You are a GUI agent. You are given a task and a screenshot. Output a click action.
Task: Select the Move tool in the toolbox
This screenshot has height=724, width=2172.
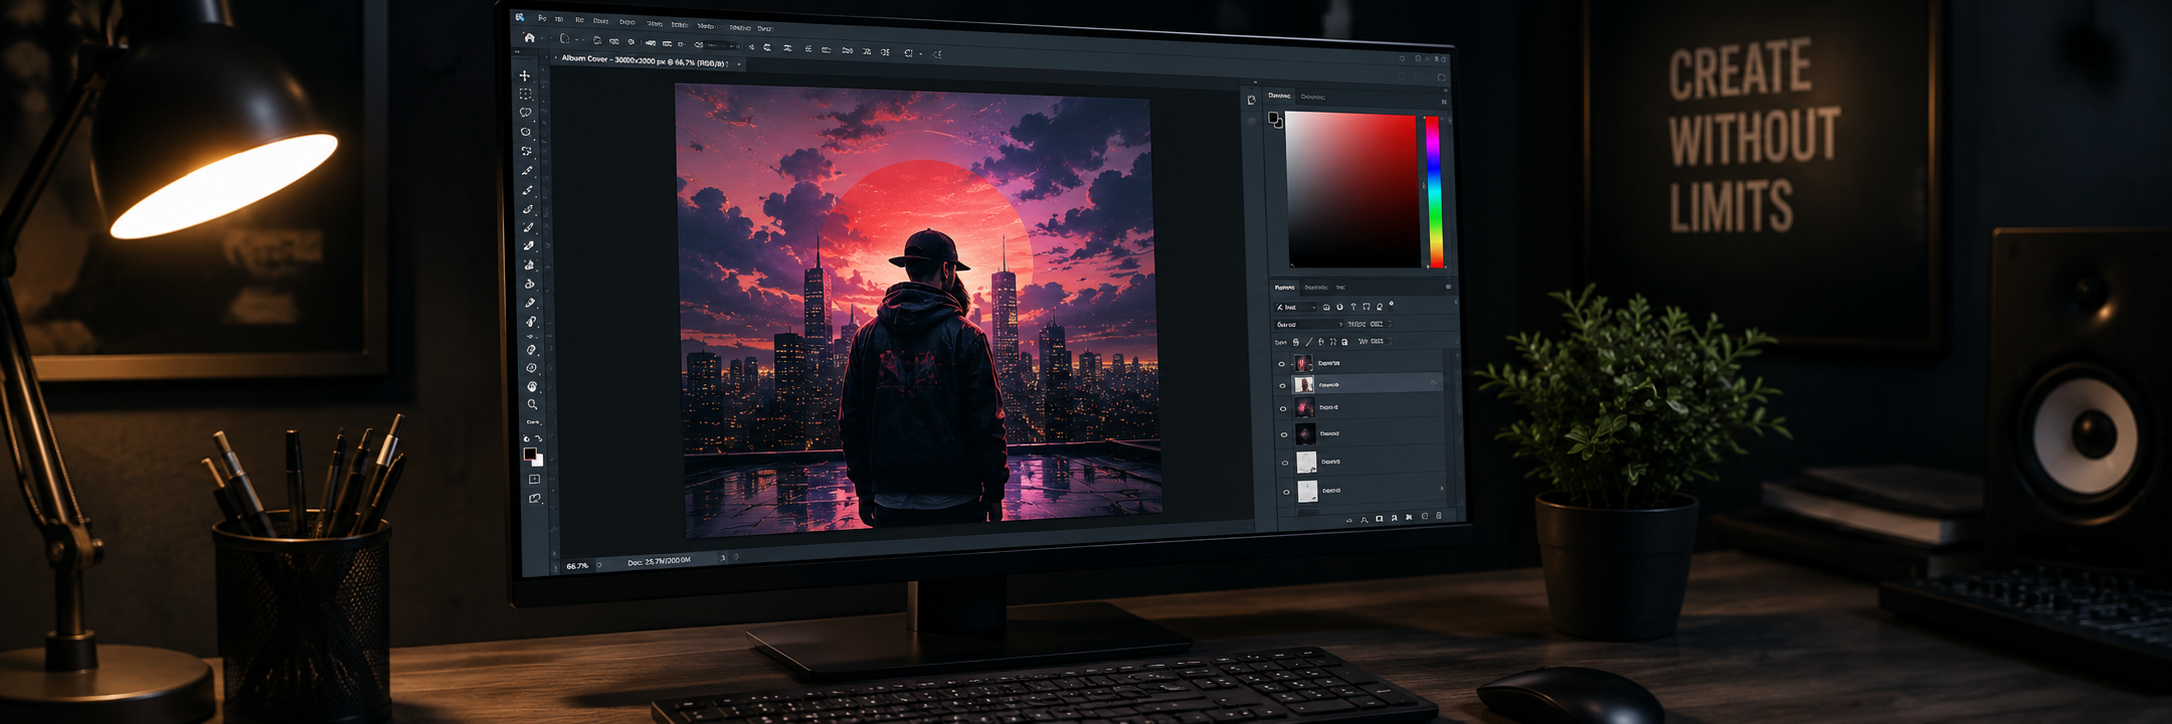coord(525,75)
